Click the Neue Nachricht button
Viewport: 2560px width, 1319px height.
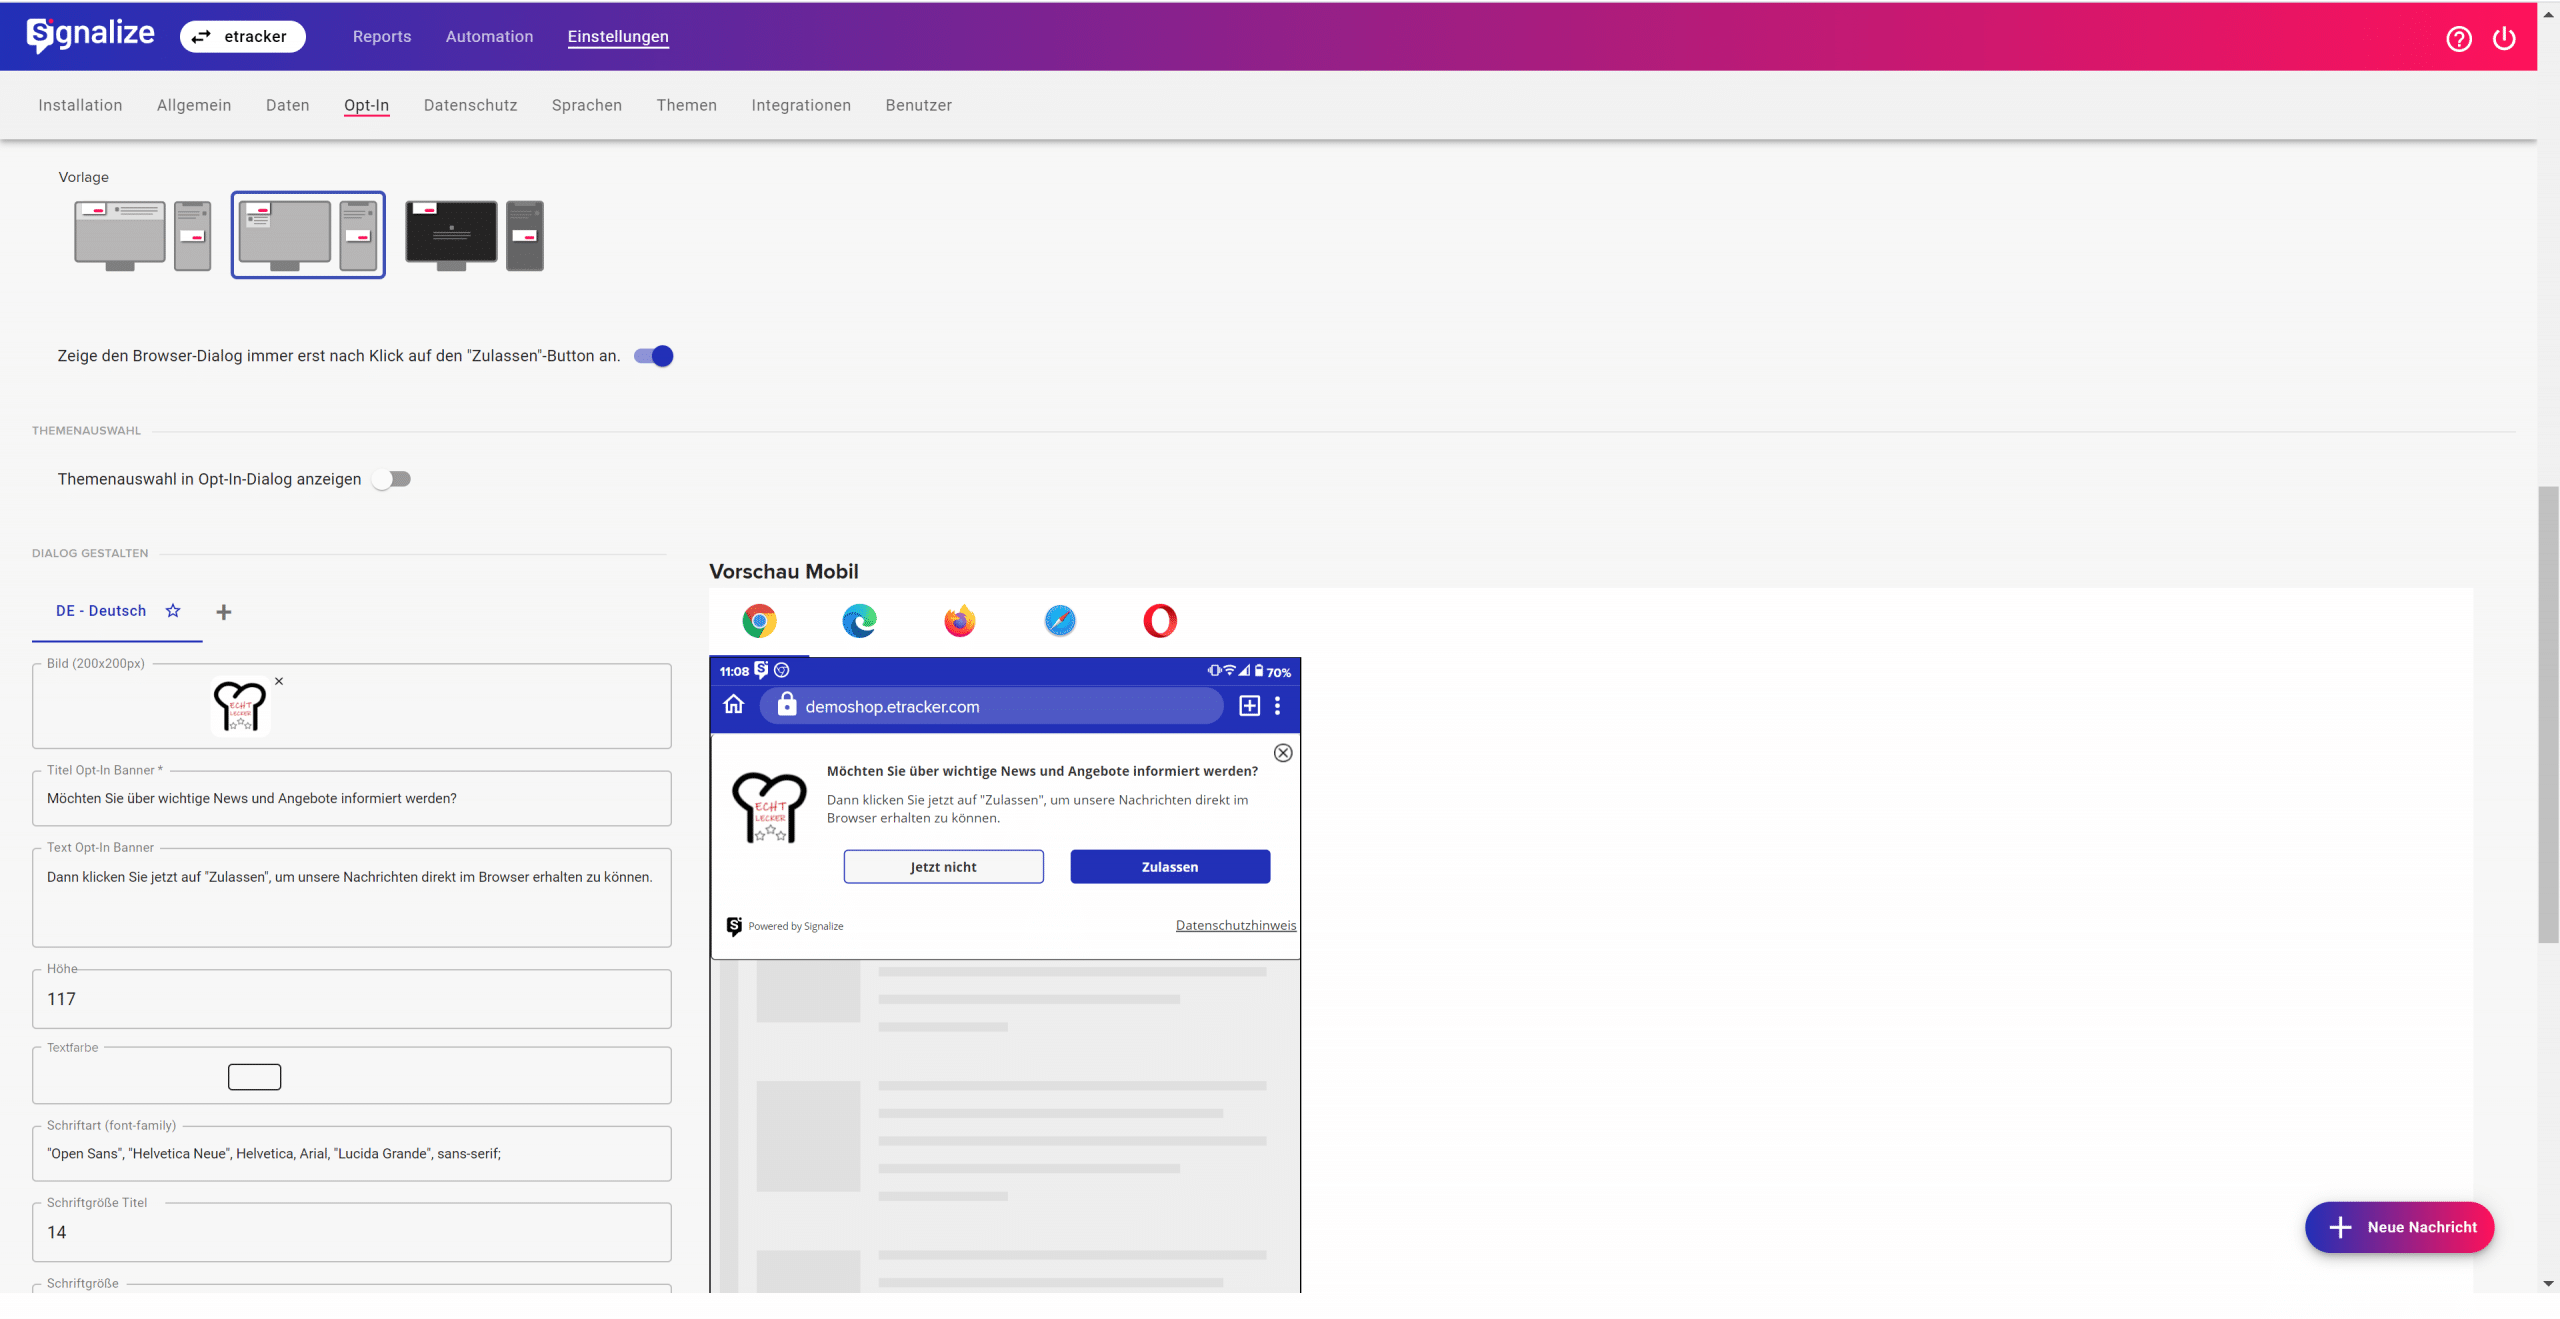[2400, 1228]
